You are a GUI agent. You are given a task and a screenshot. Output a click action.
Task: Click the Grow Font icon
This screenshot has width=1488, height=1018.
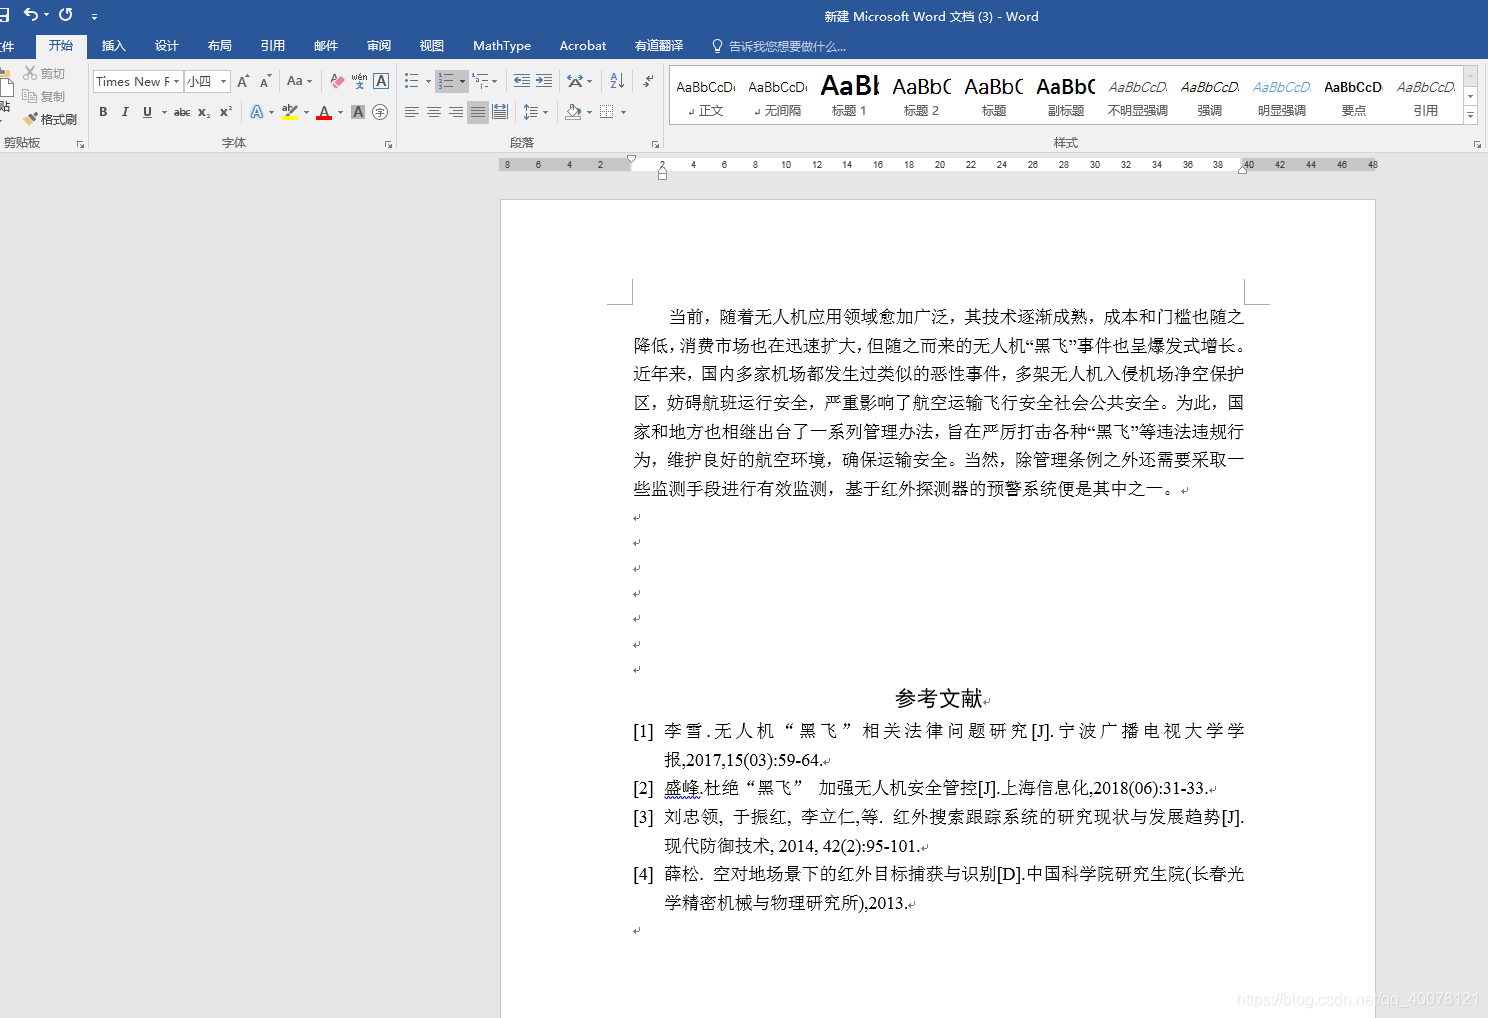pos(243,82)
